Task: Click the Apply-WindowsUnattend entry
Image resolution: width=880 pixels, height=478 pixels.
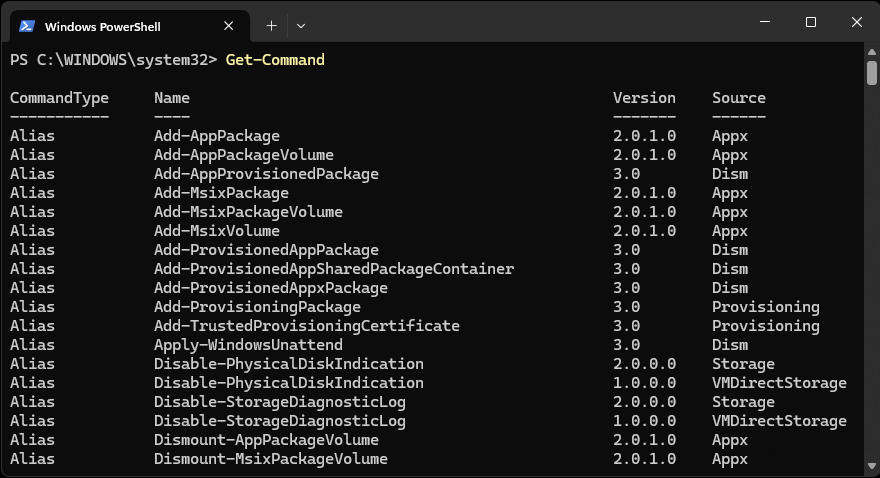Action: (x=248, y=345)
